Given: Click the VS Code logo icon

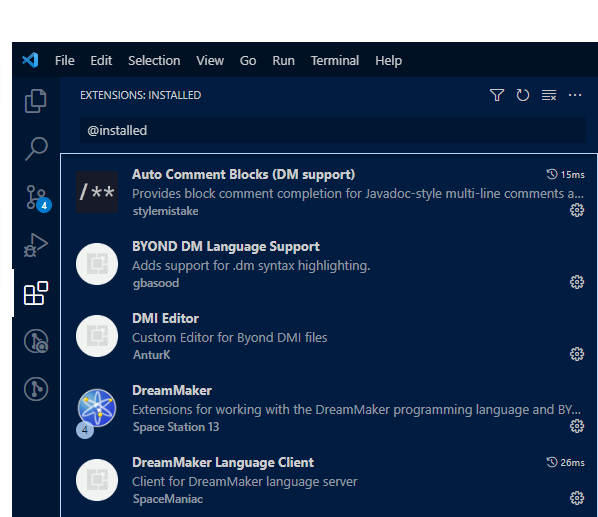Looking at the screenshot, I should click(x=30, y=60).
